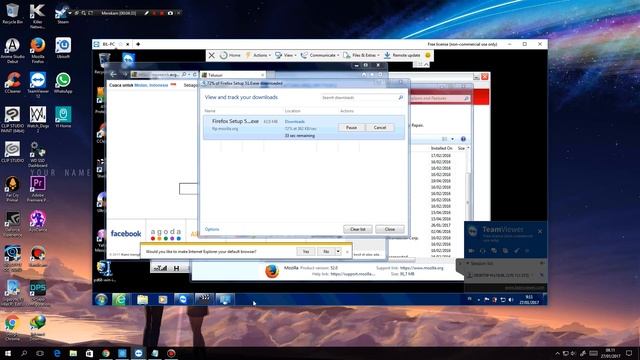Open the Communicate menu in TeamViewer toolbar
640x360 pixels.
click(320, 55)
